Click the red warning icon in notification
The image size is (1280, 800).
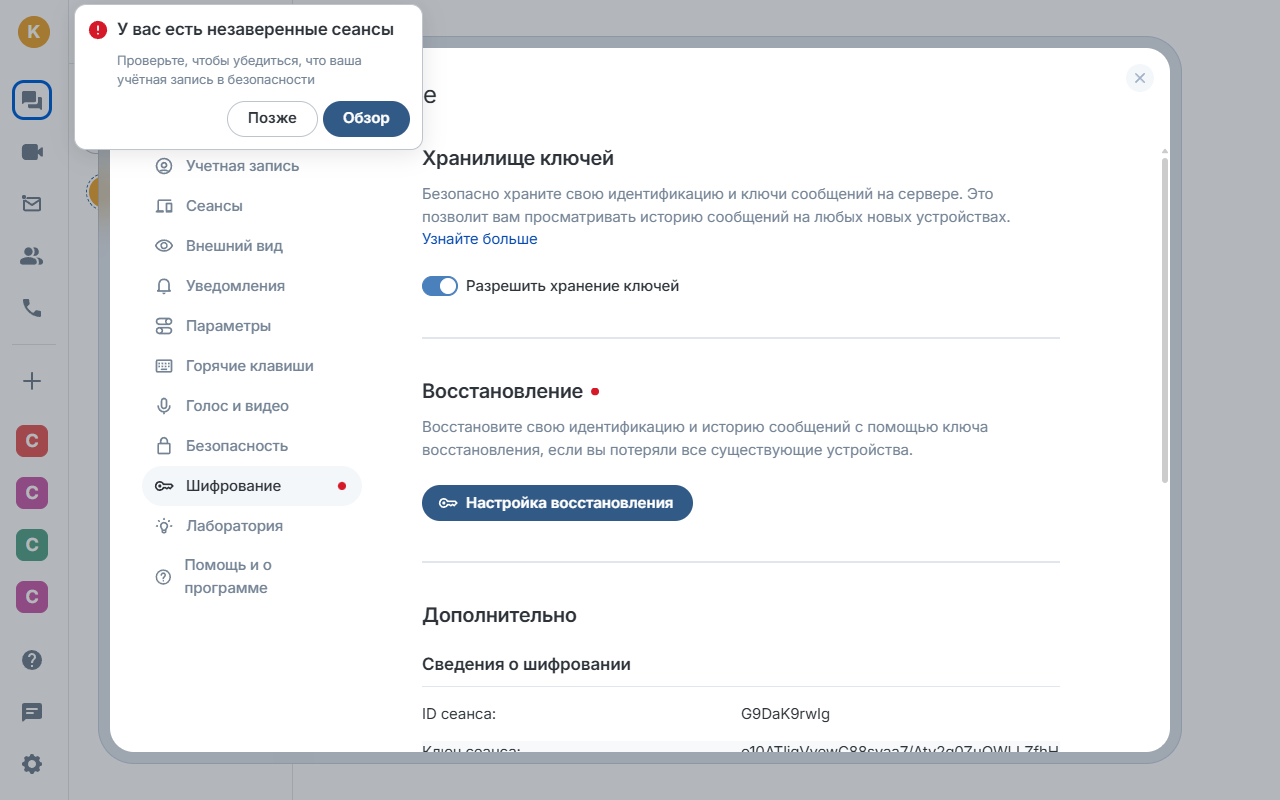97,30
